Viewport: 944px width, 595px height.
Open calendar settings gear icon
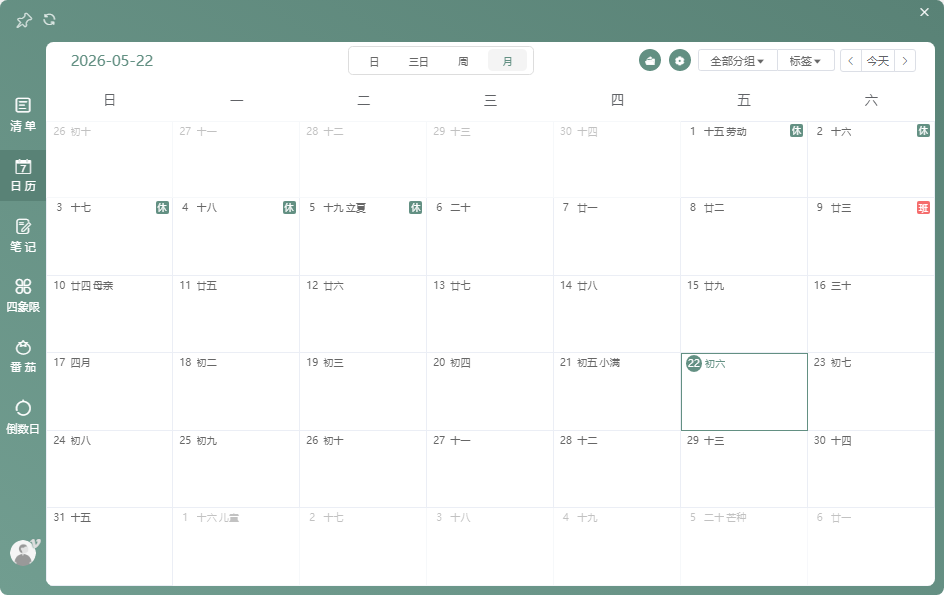pyautogui.click(x=680, y=60)
